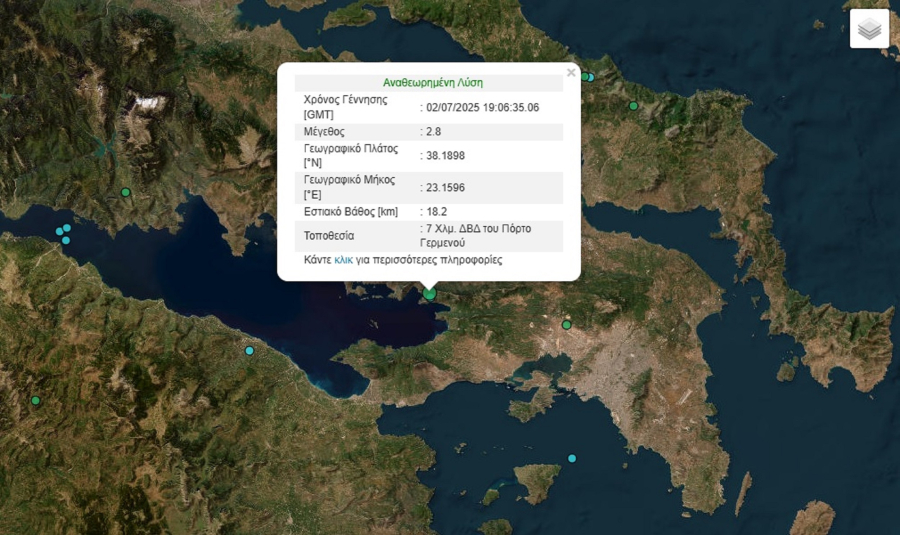Click the cyan marker on Peloponnese north coast
900x535 pixels.
coord(249,351)
